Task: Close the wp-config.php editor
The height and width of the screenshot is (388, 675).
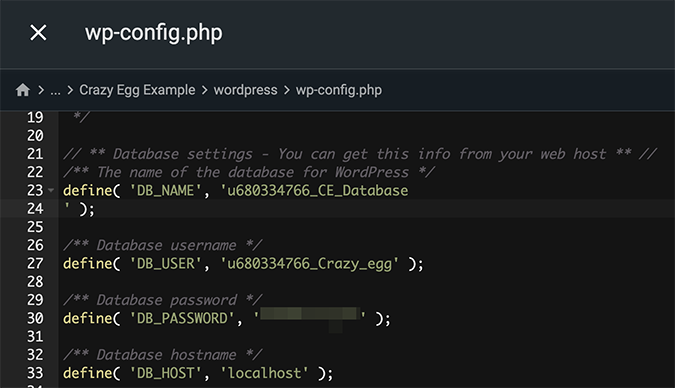Action: (x=38, y=33)
